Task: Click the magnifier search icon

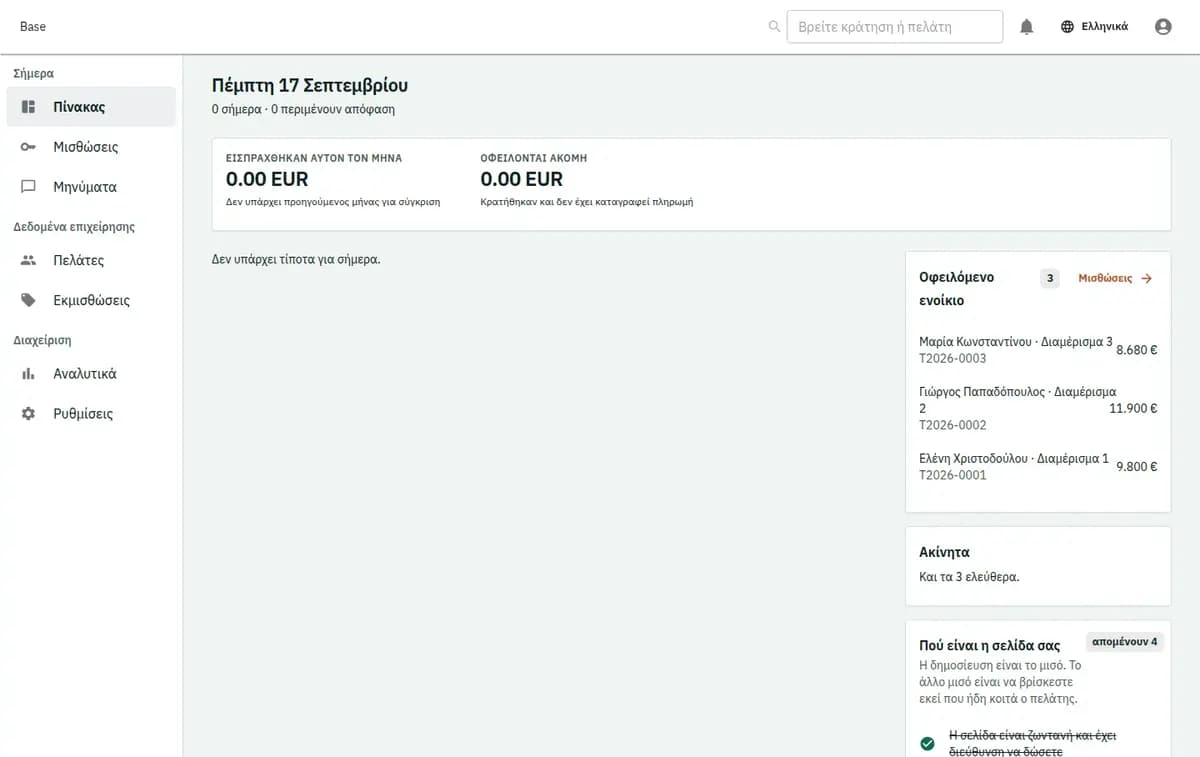Action: pos(774,27)
